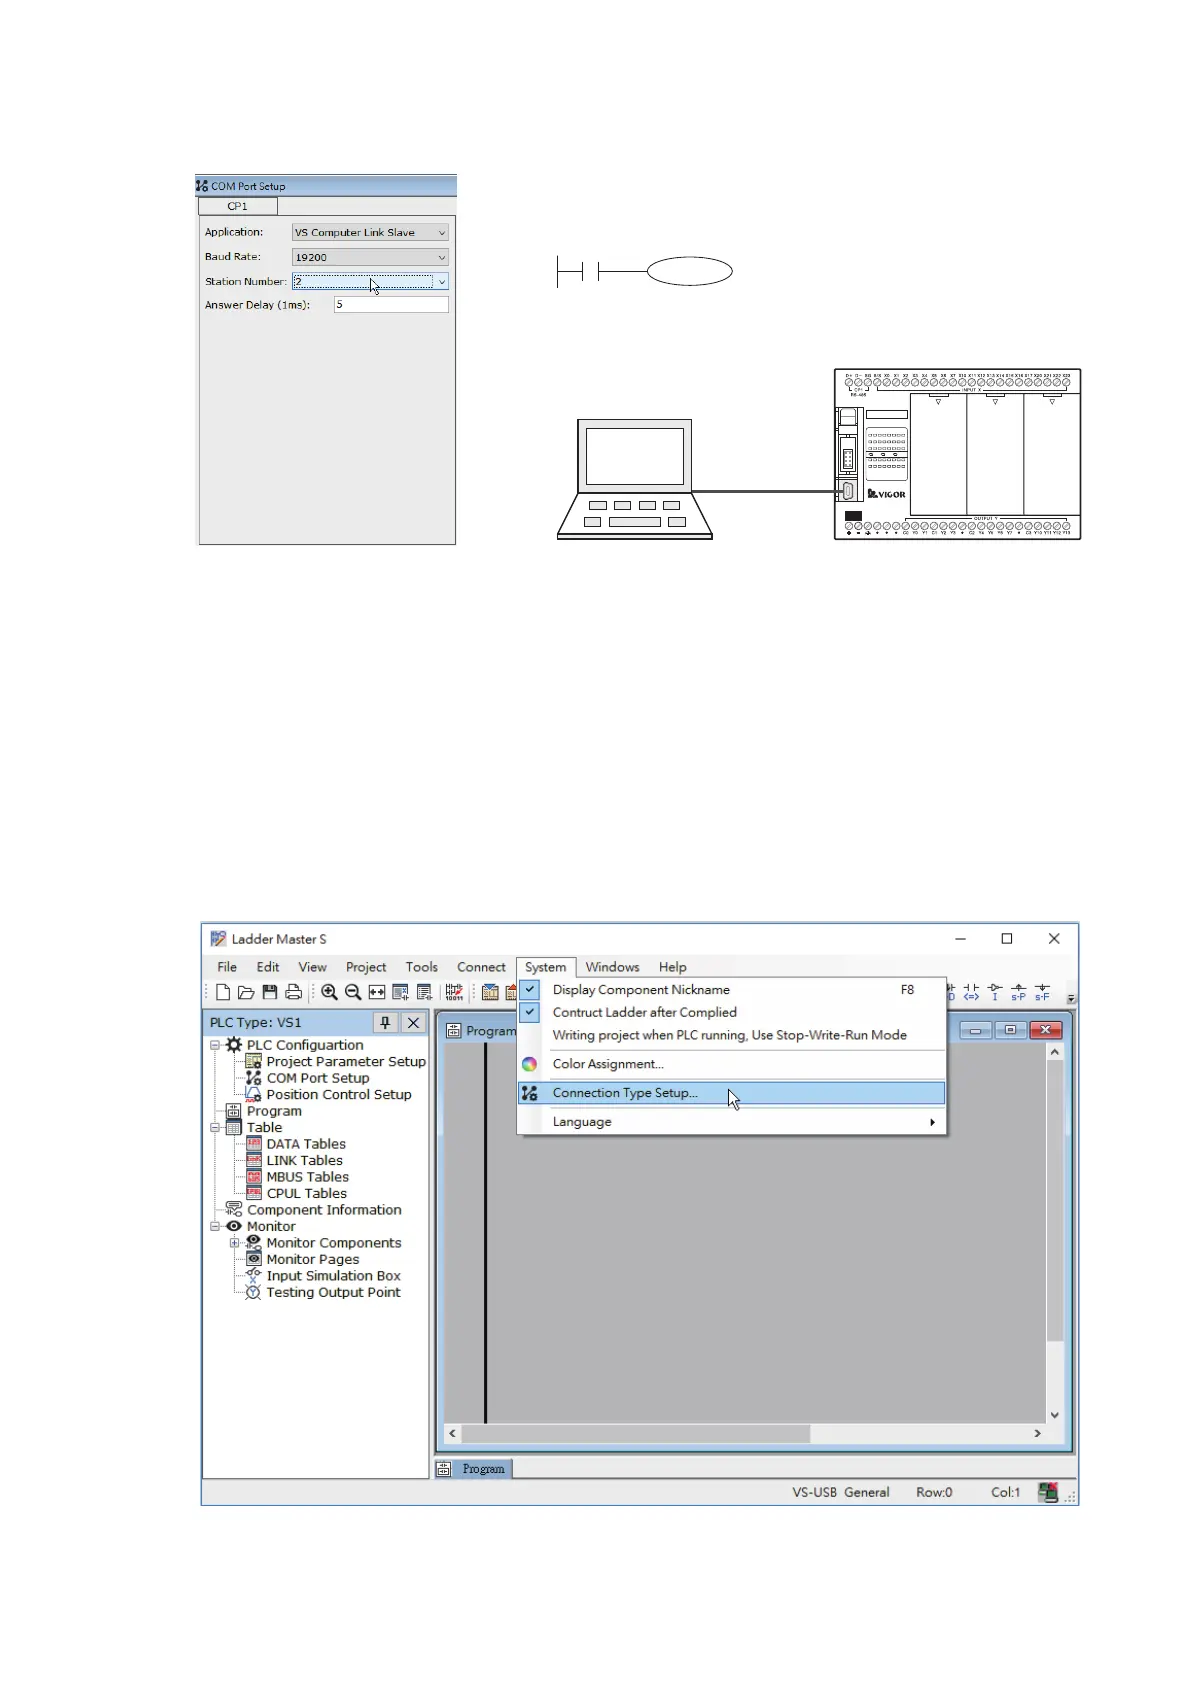Screen dimensions: 1191x1684
Task: Collapse the Table tree node
Action: tap(215, 1128)
